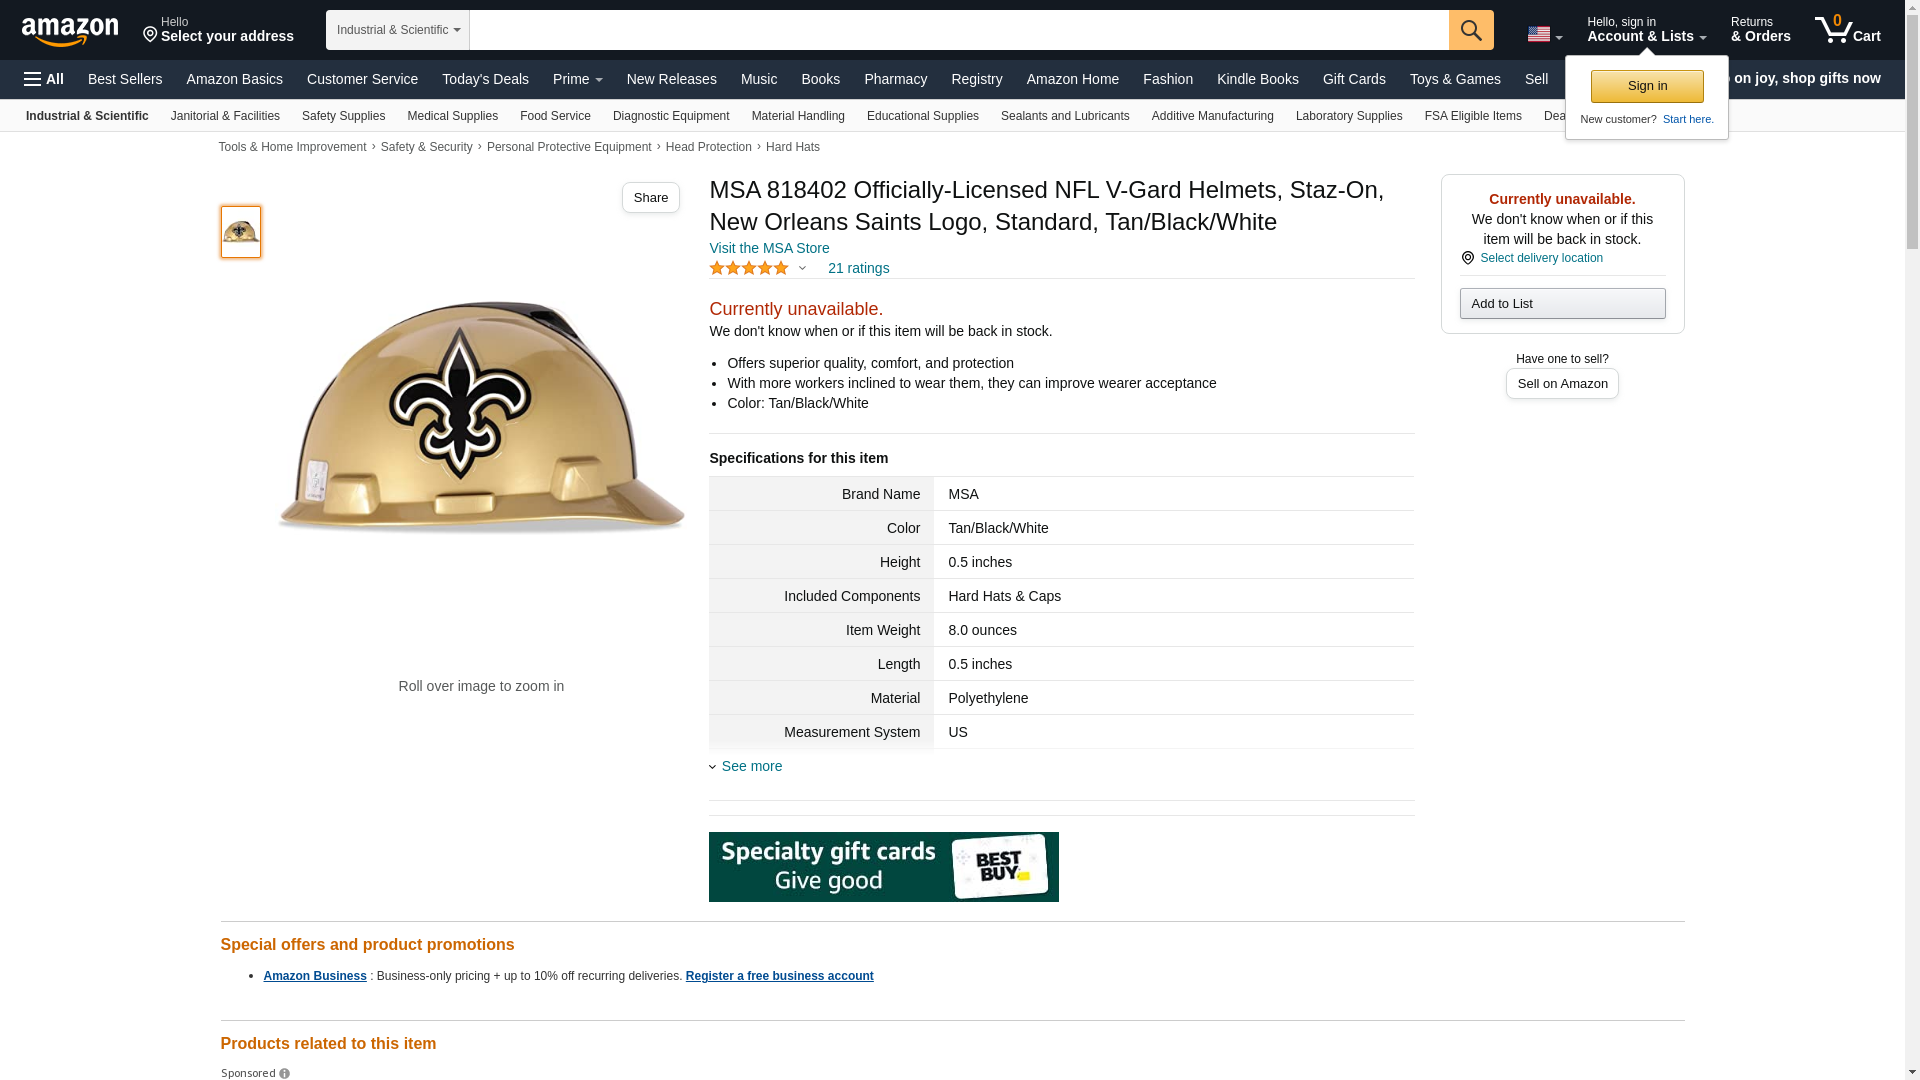The height and width of the screenshot is (1080, 1920).
Task: Click the Add to List button
Action: click(1561, 303)
